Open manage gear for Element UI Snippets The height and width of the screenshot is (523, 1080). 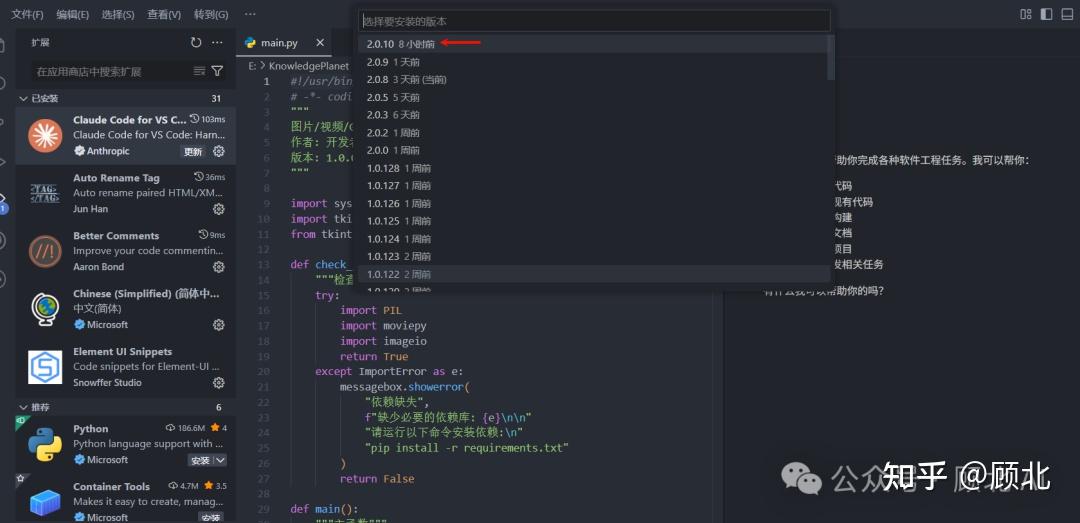click(219, 382)
